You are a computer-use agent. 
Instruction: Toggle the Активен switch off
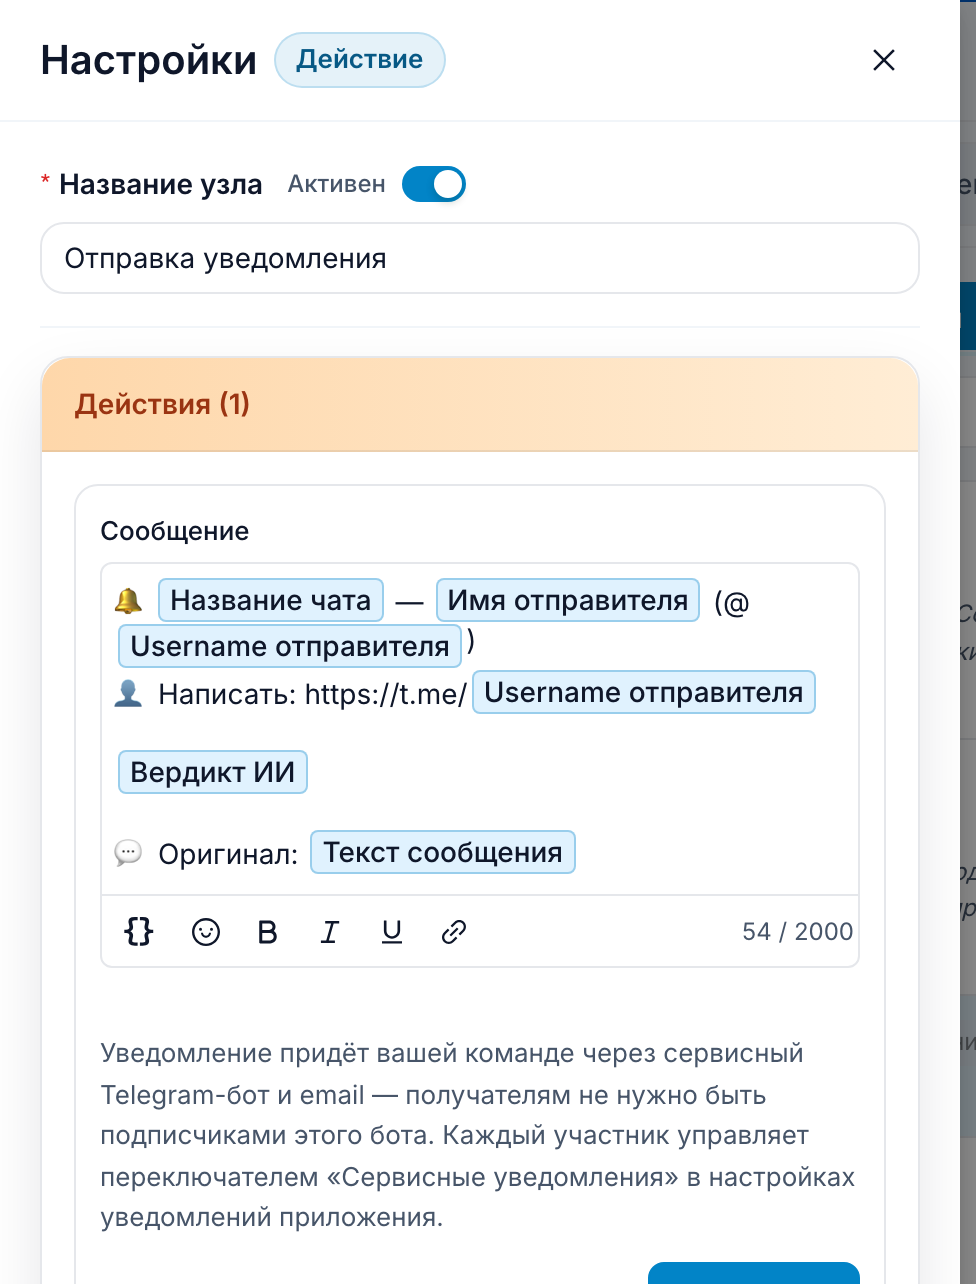434,184
